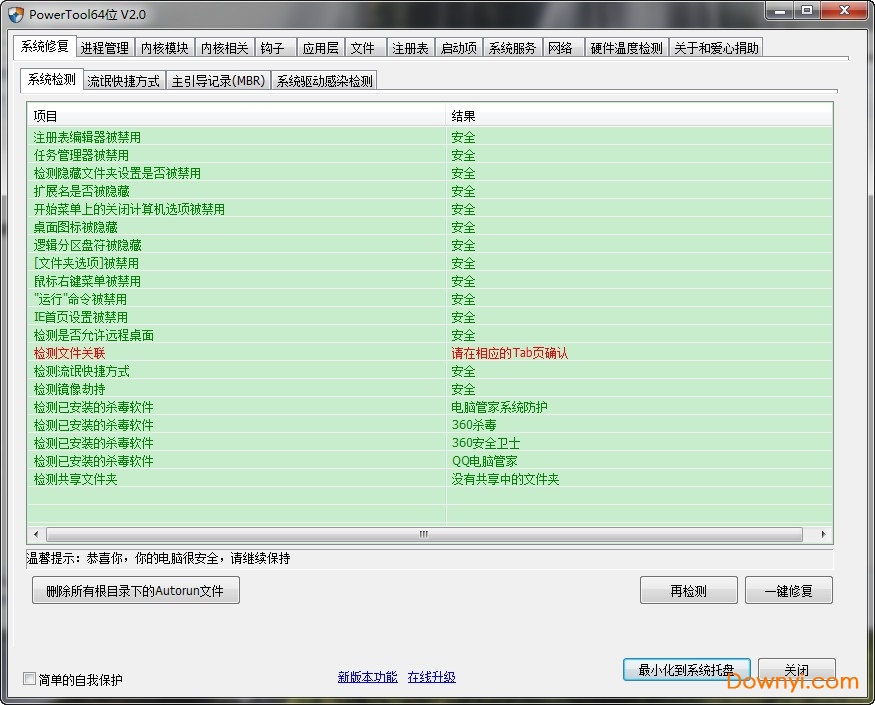The height and width of the screenshot is (705, 875).
Task: Switch to the 启动项 tab
Action: click(x=459, y=46)
